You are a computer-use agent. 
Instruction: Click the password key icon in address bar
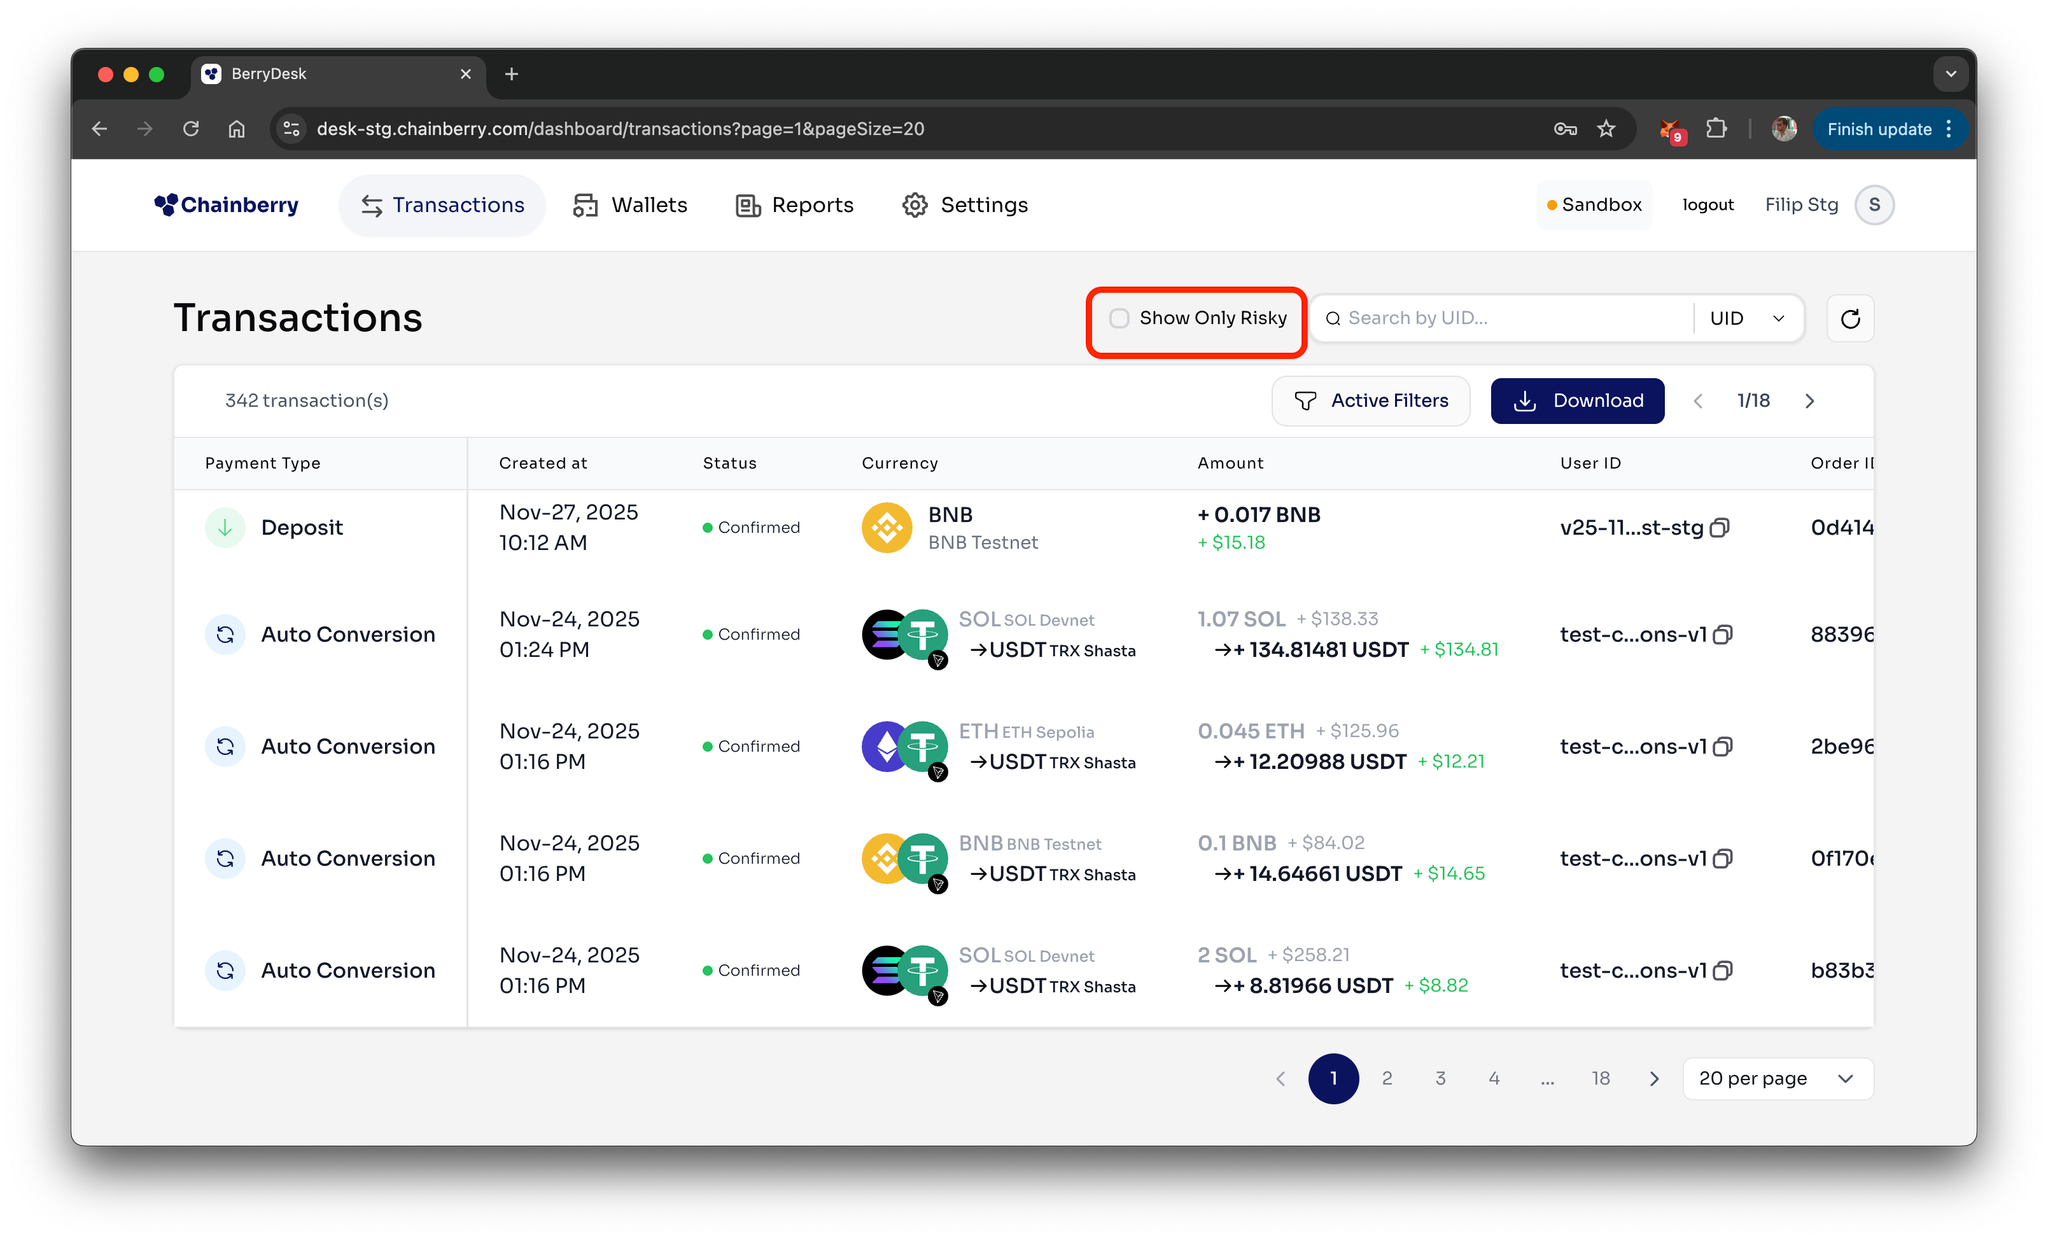coord(1565,129)
